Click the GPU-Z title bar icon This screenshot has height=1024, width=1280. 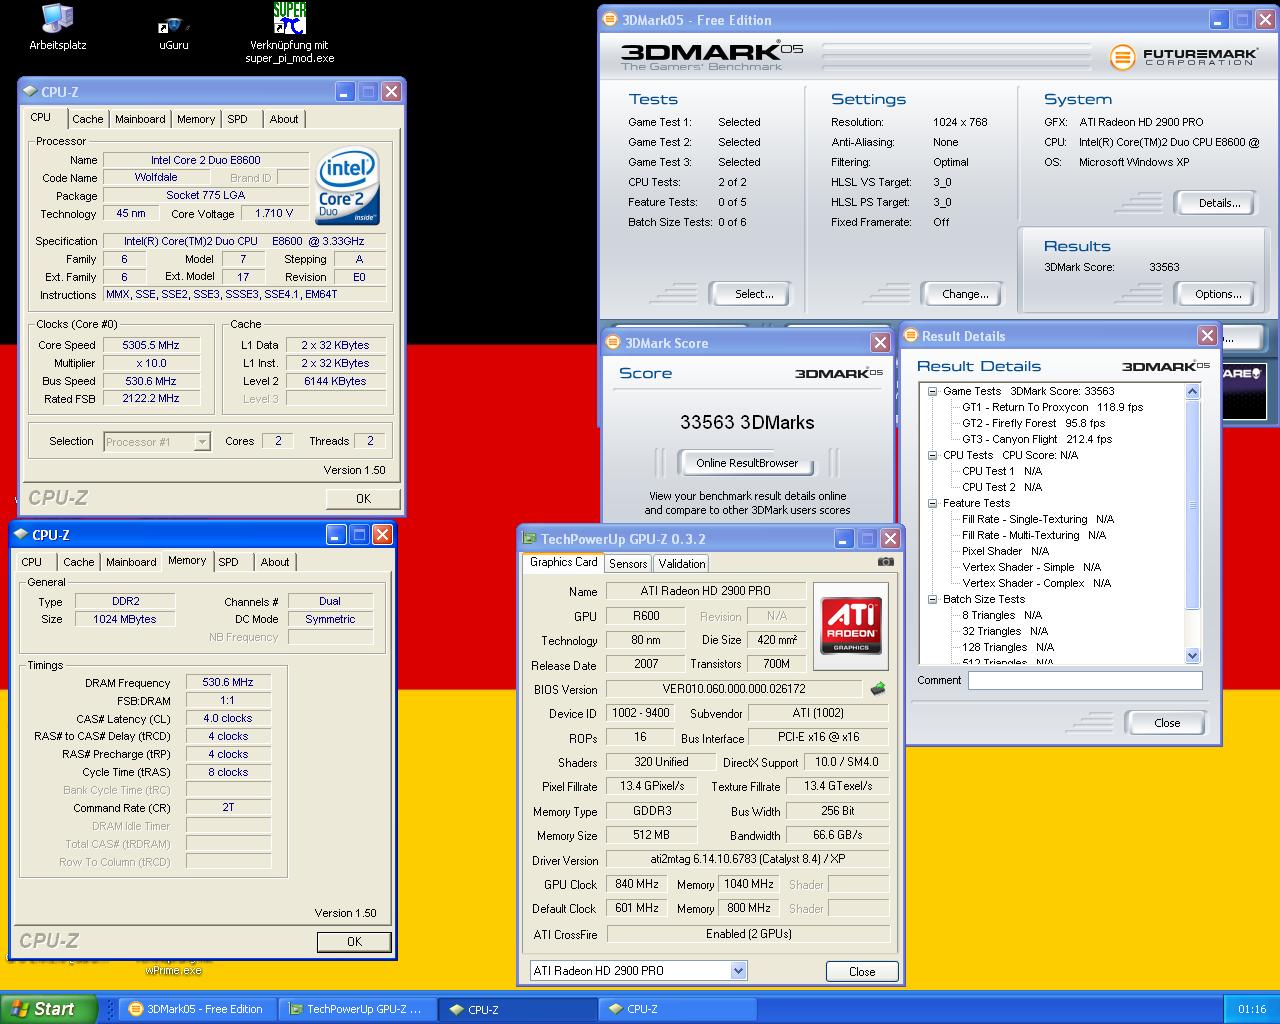530,539
